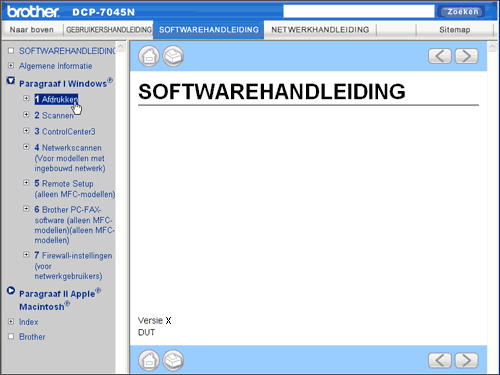Open the 1 Afdrukken link
Viewport: 500px width, 375px height.
56,99
